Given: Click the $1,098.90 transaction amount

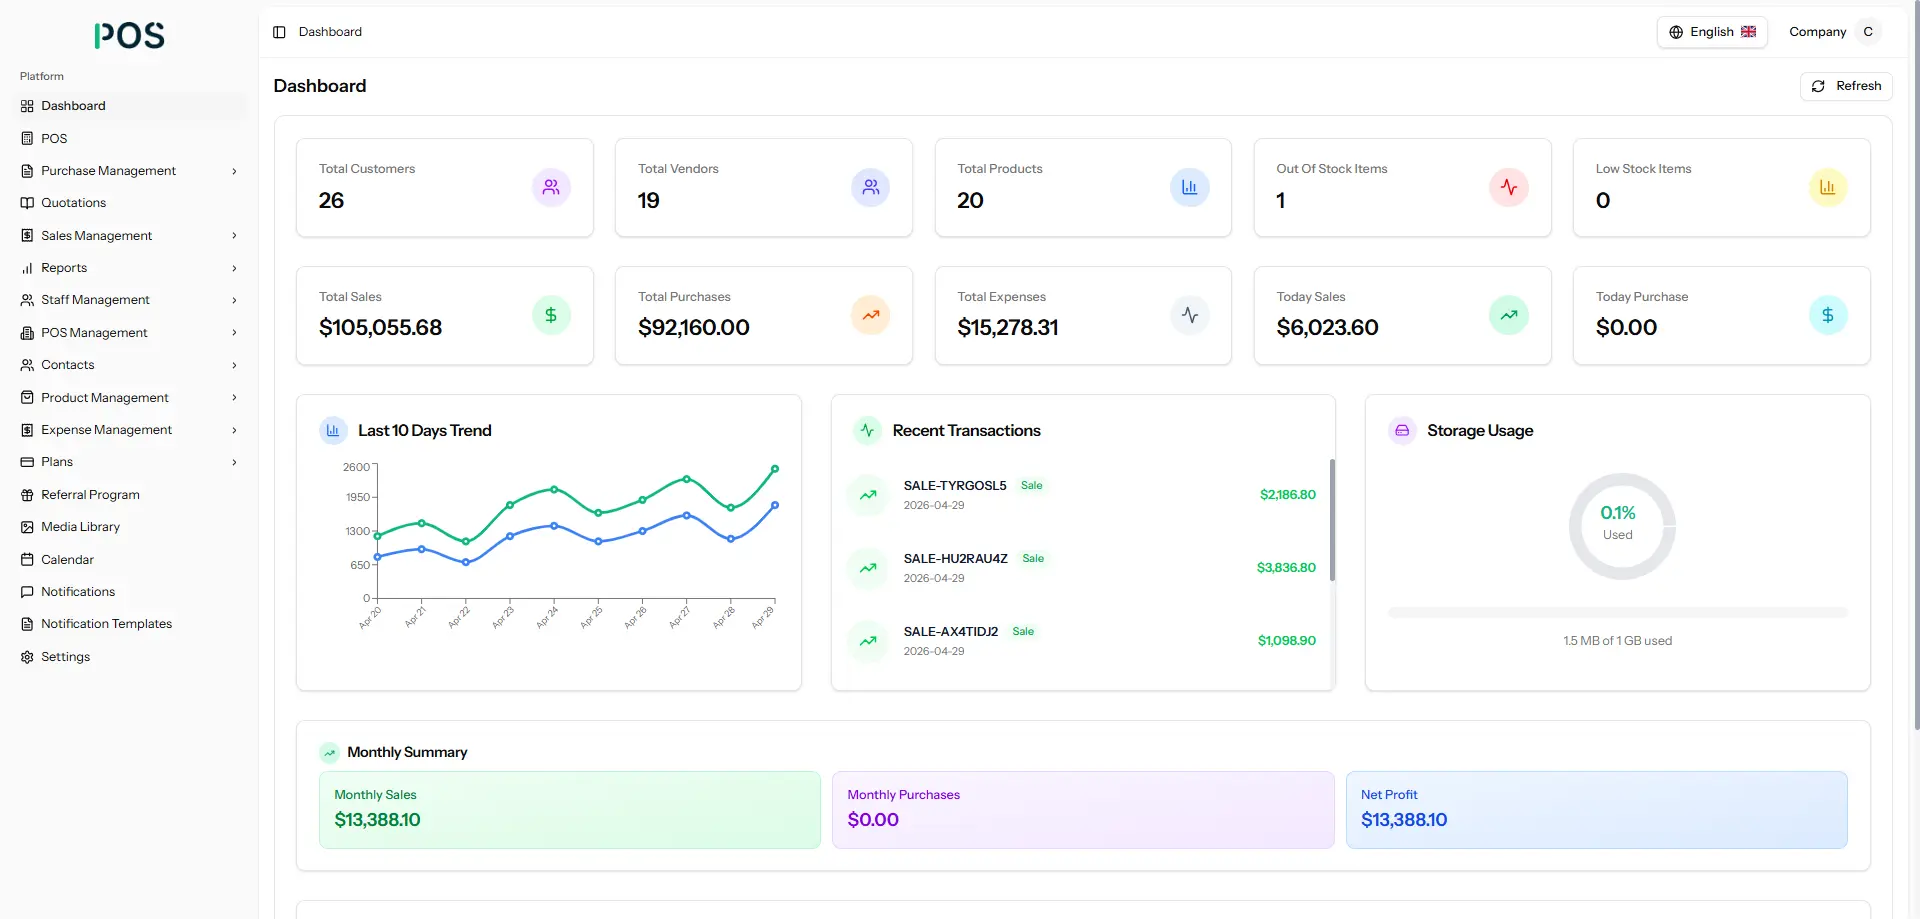Looking at the screenshot, I should click(1287, 641).
